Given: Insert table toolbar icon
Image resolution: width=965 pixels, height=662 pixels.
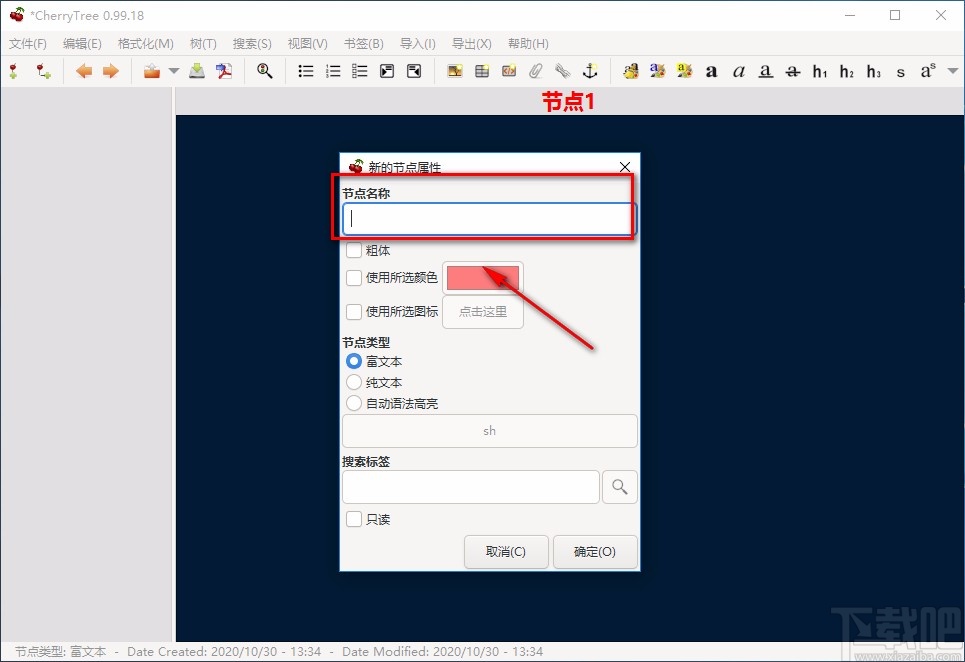Looking at the screenshot, I should click(482, 71).
